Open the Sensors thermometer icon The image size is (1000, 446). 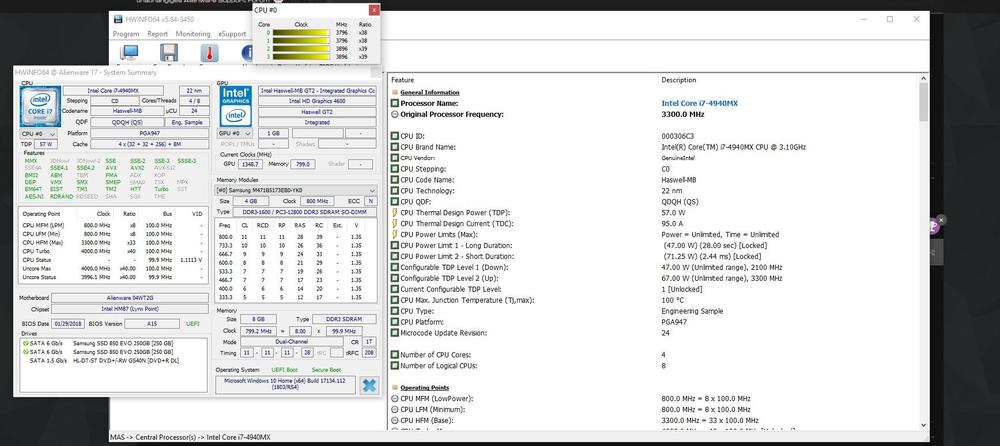pos(208,52)
